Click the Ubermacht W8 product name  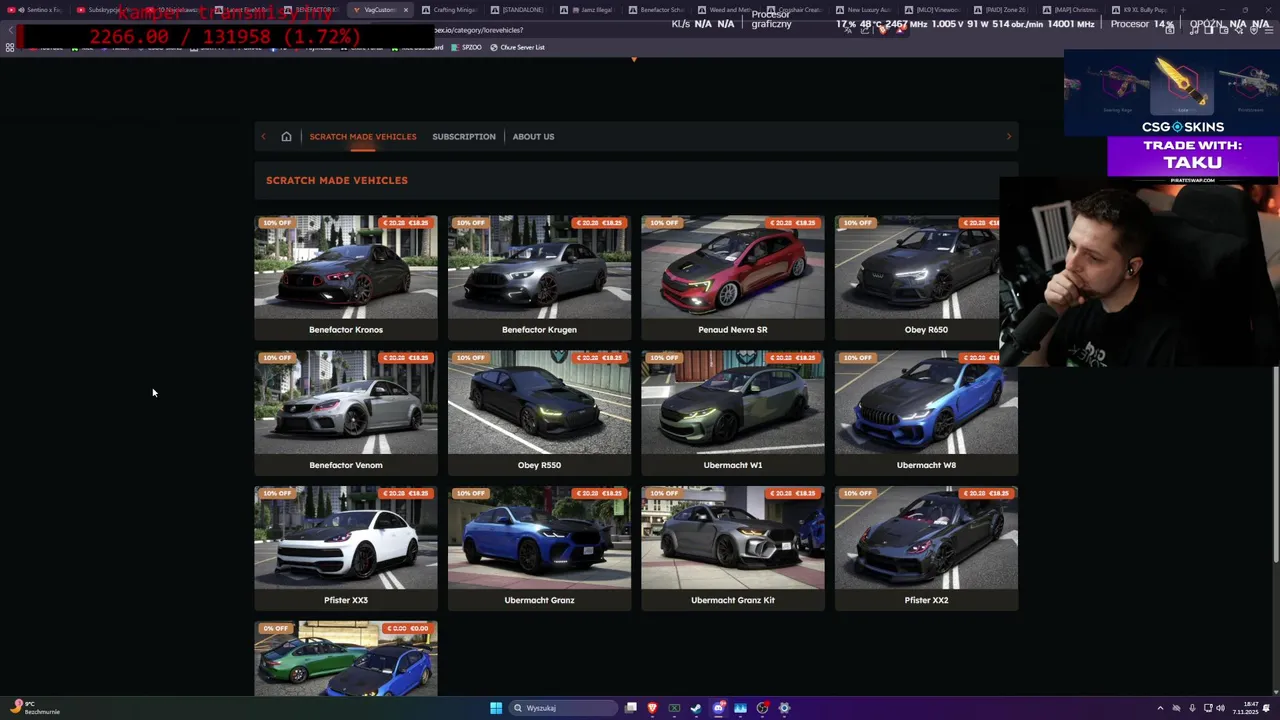tap(926, 465)
